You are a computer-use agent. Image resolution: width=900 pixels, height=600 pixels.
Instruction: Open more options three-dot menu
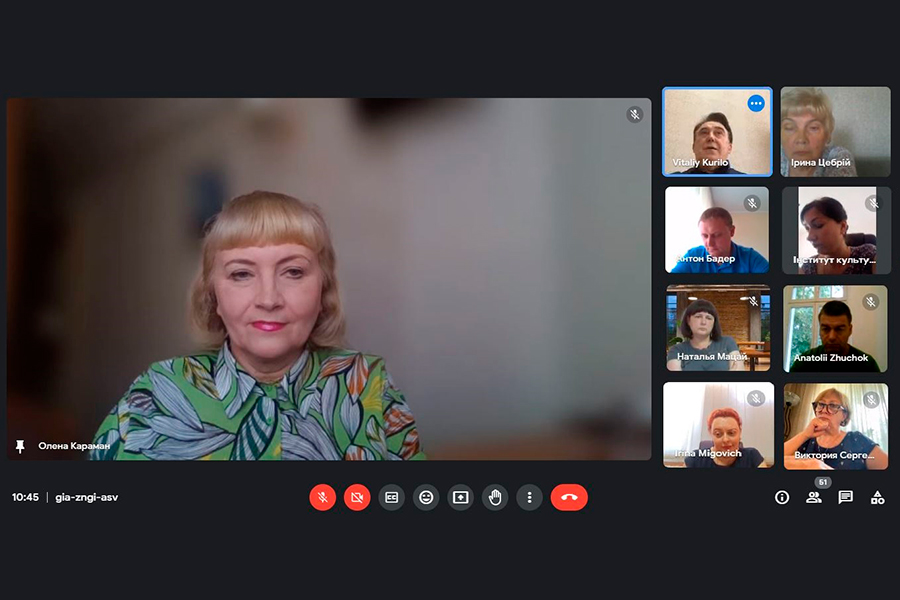[529, 497]
